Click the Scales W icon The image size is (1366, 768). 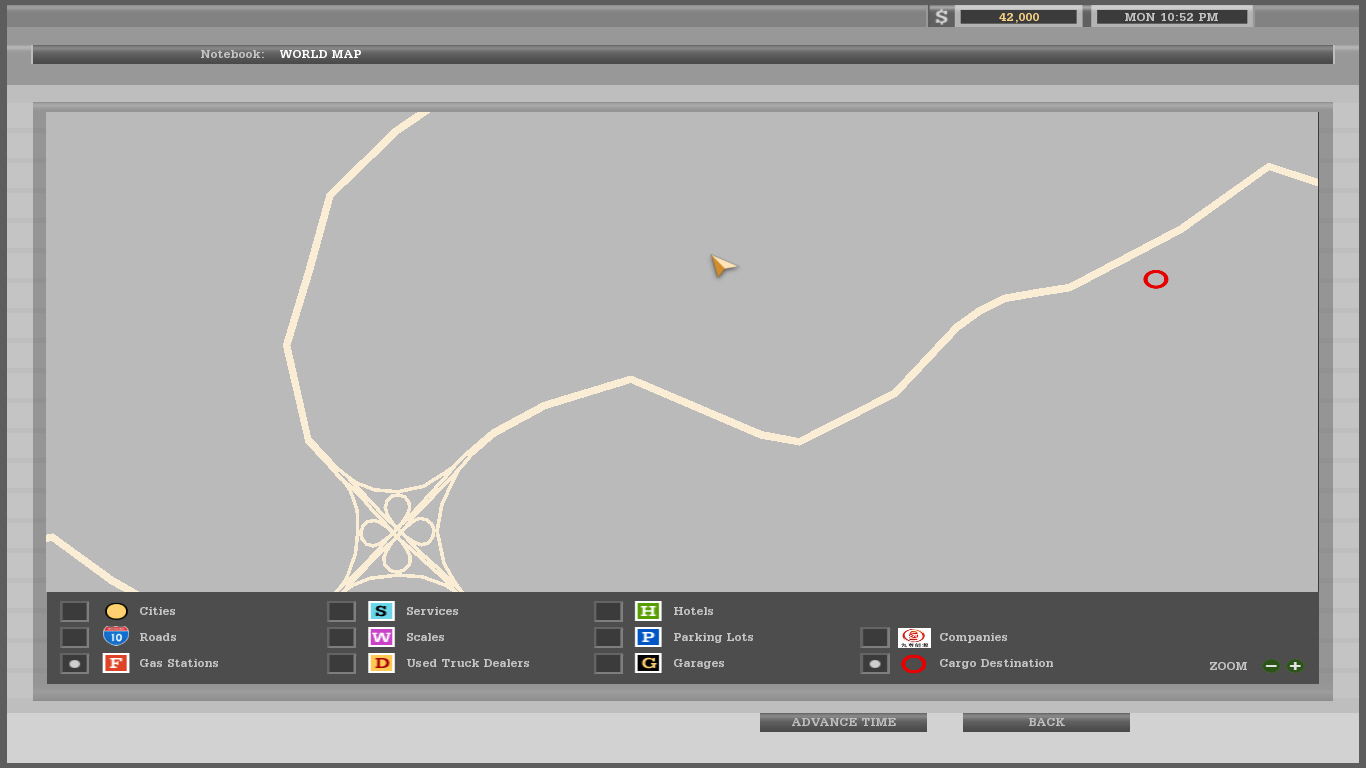[x=381, y=637]
